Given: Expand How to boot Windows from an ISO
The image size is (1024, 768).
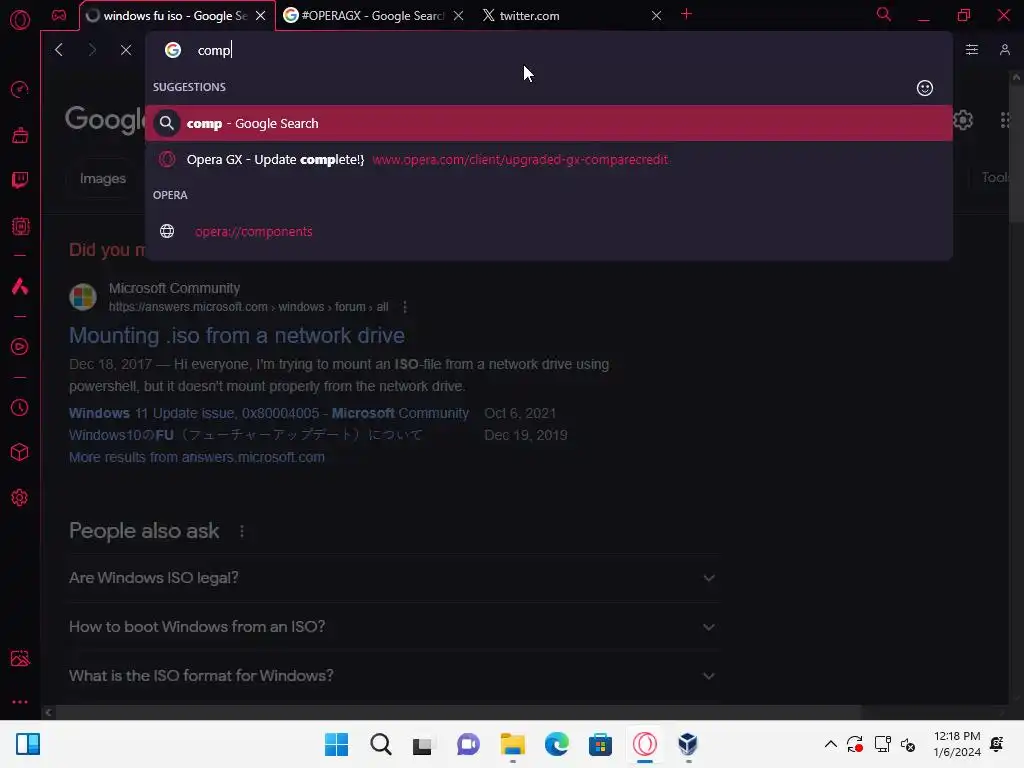Looking at the screenshot, I should coord(394,627).
